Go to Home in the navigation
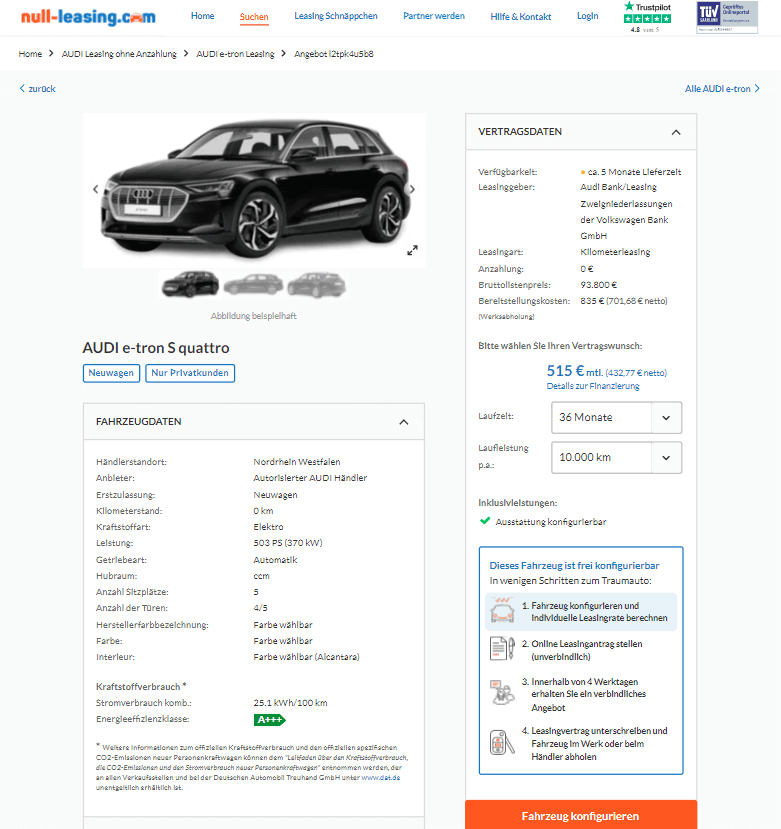781x829 pixels. (203, 16)
